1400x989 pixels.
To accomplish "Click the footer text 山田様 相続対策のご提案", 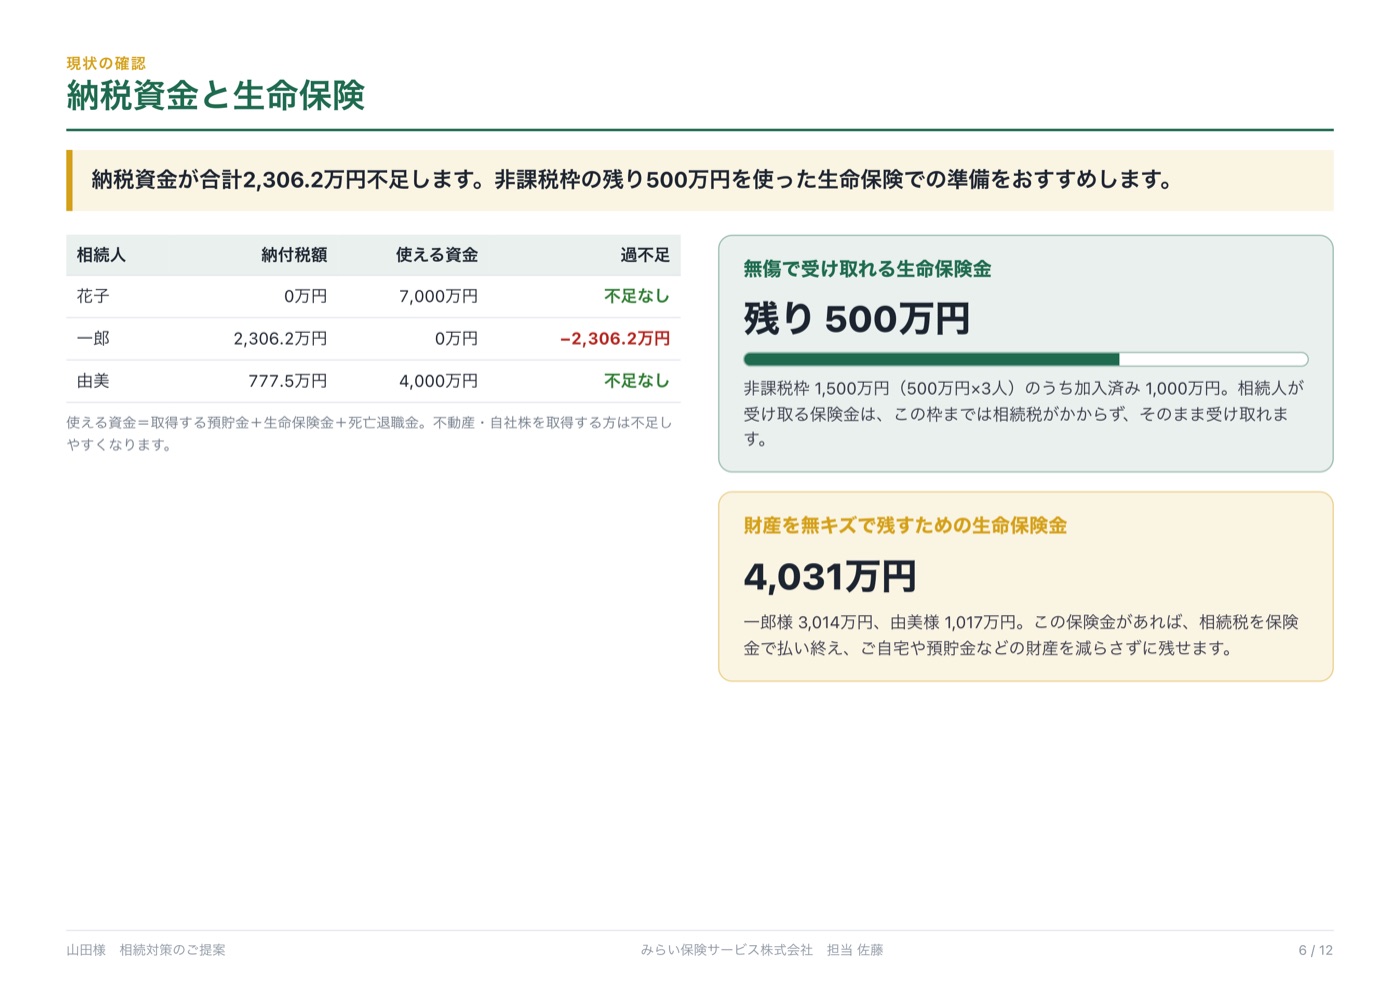I will point(146,950).
